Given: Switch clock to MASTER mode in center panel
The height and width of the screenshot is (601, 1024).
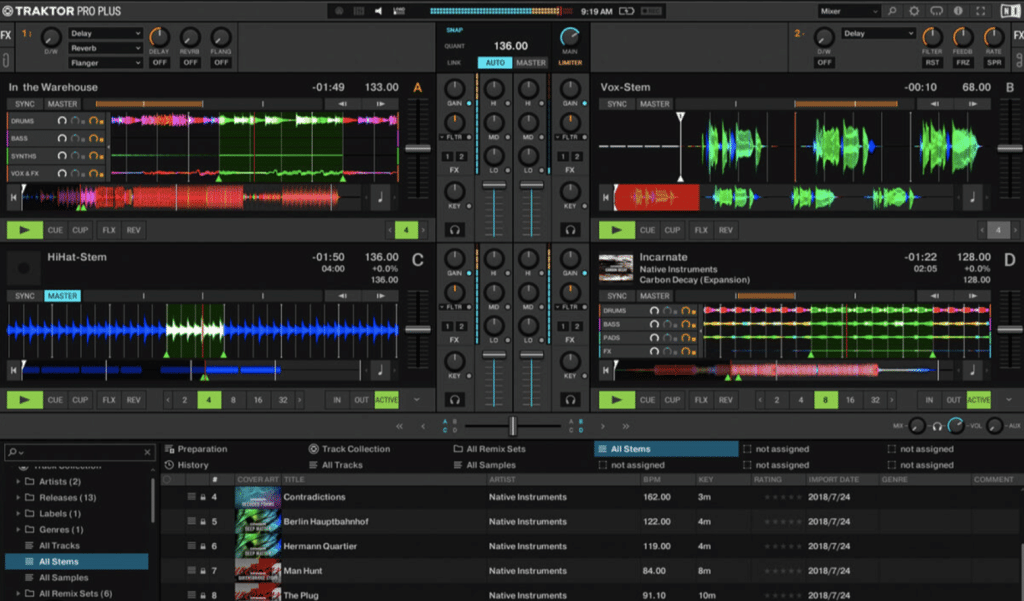Looking at the screenshot, I should tap(531, 63).
